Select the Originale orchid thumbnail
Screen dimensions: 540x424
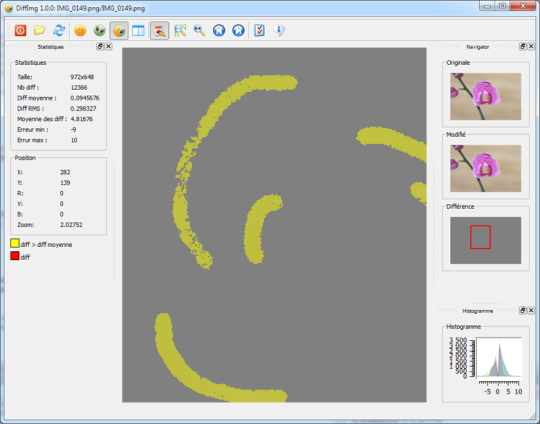coord(485,96)
